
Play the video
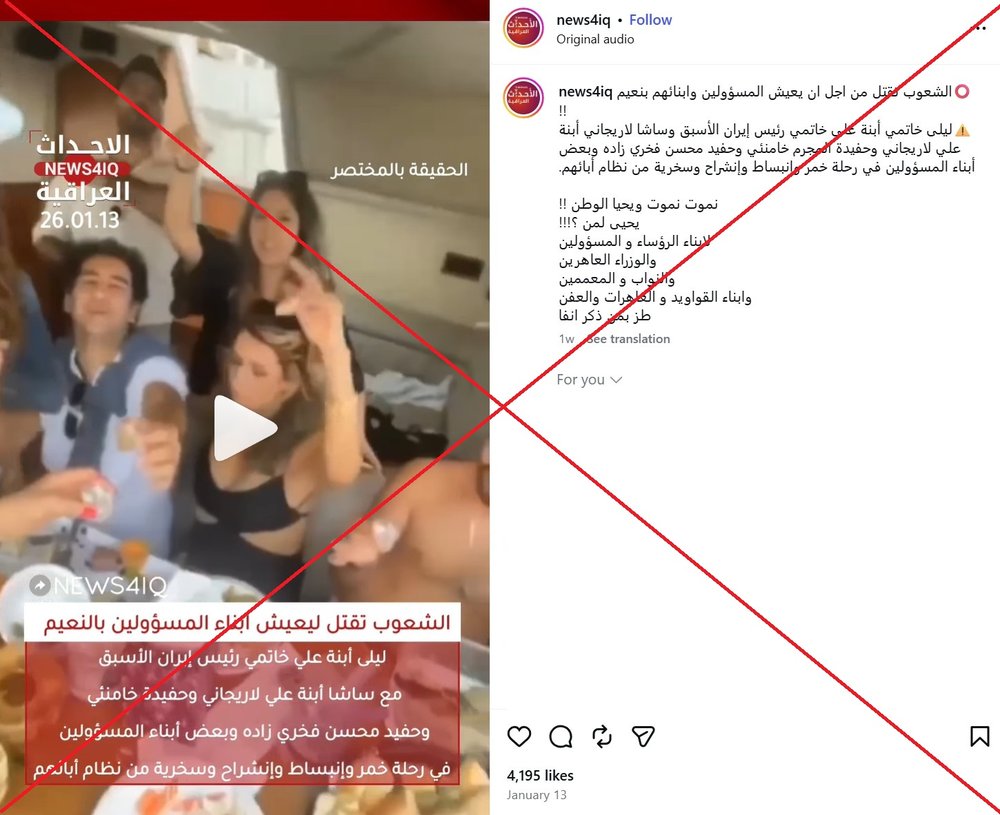coord(245,428)
